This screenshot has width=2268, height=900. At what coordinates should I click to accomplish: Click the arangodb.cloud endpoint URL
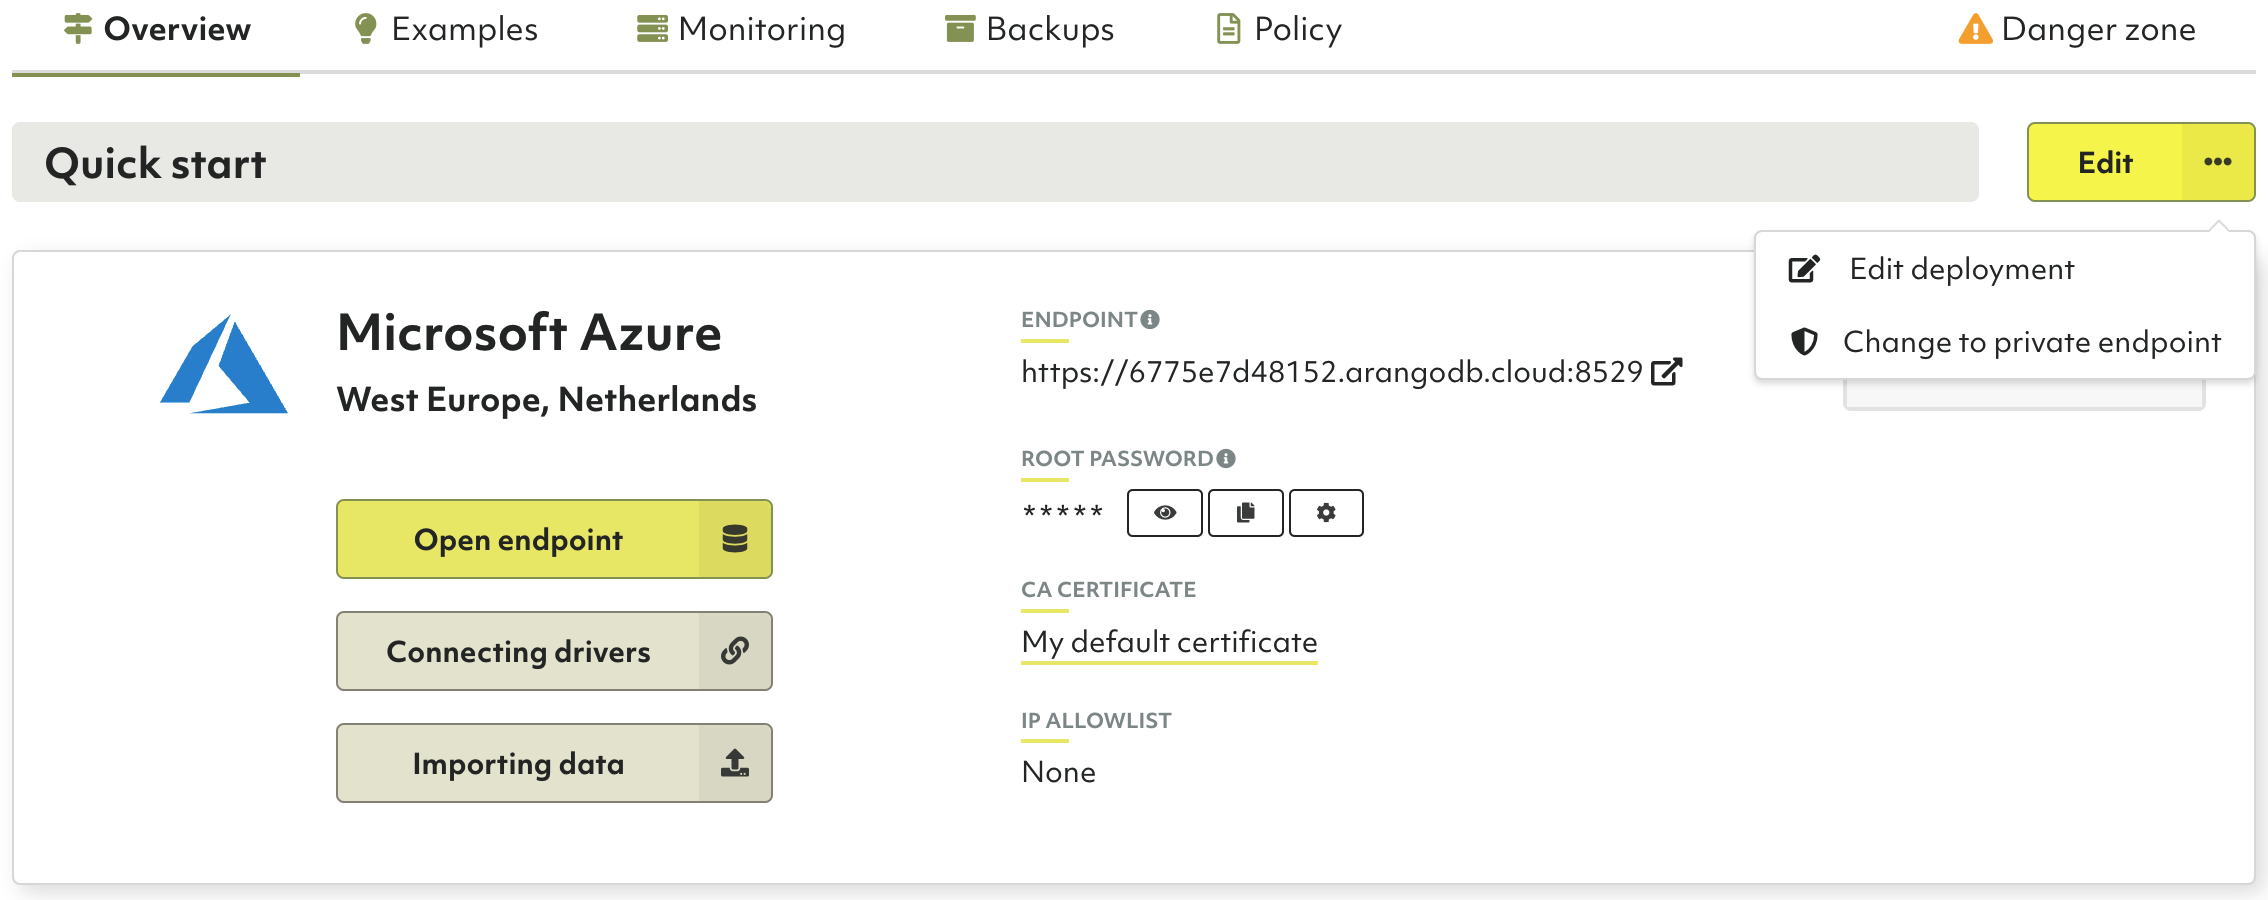tap(1331, 372)
